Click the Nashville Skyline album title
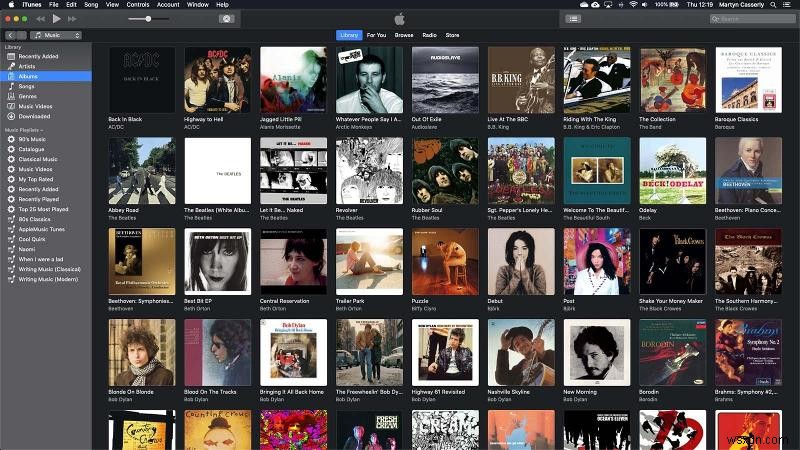 click(509, 392)
